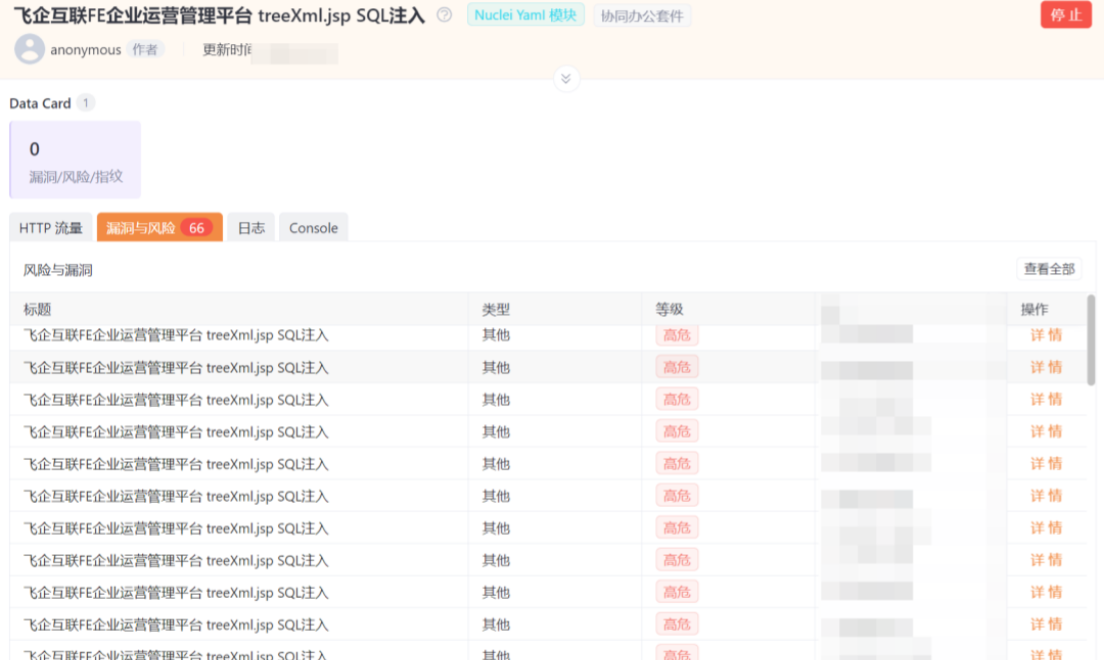Image resolution: width=1104 pixels, height=660 pixels.
Task: Click the anonymous username
Action: coord(85,50)
